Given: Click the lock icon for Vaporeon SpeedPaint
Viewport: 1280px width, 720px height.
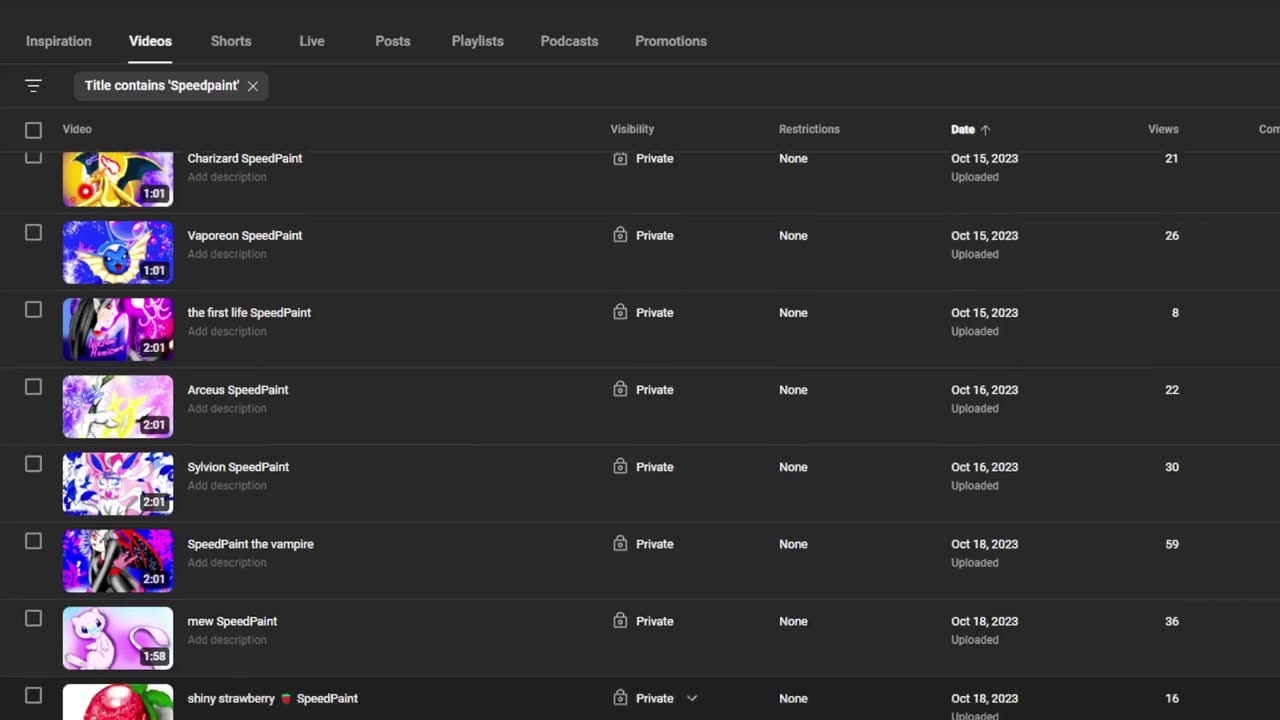Looking at the screenshot, I should [x=620, y=235].
